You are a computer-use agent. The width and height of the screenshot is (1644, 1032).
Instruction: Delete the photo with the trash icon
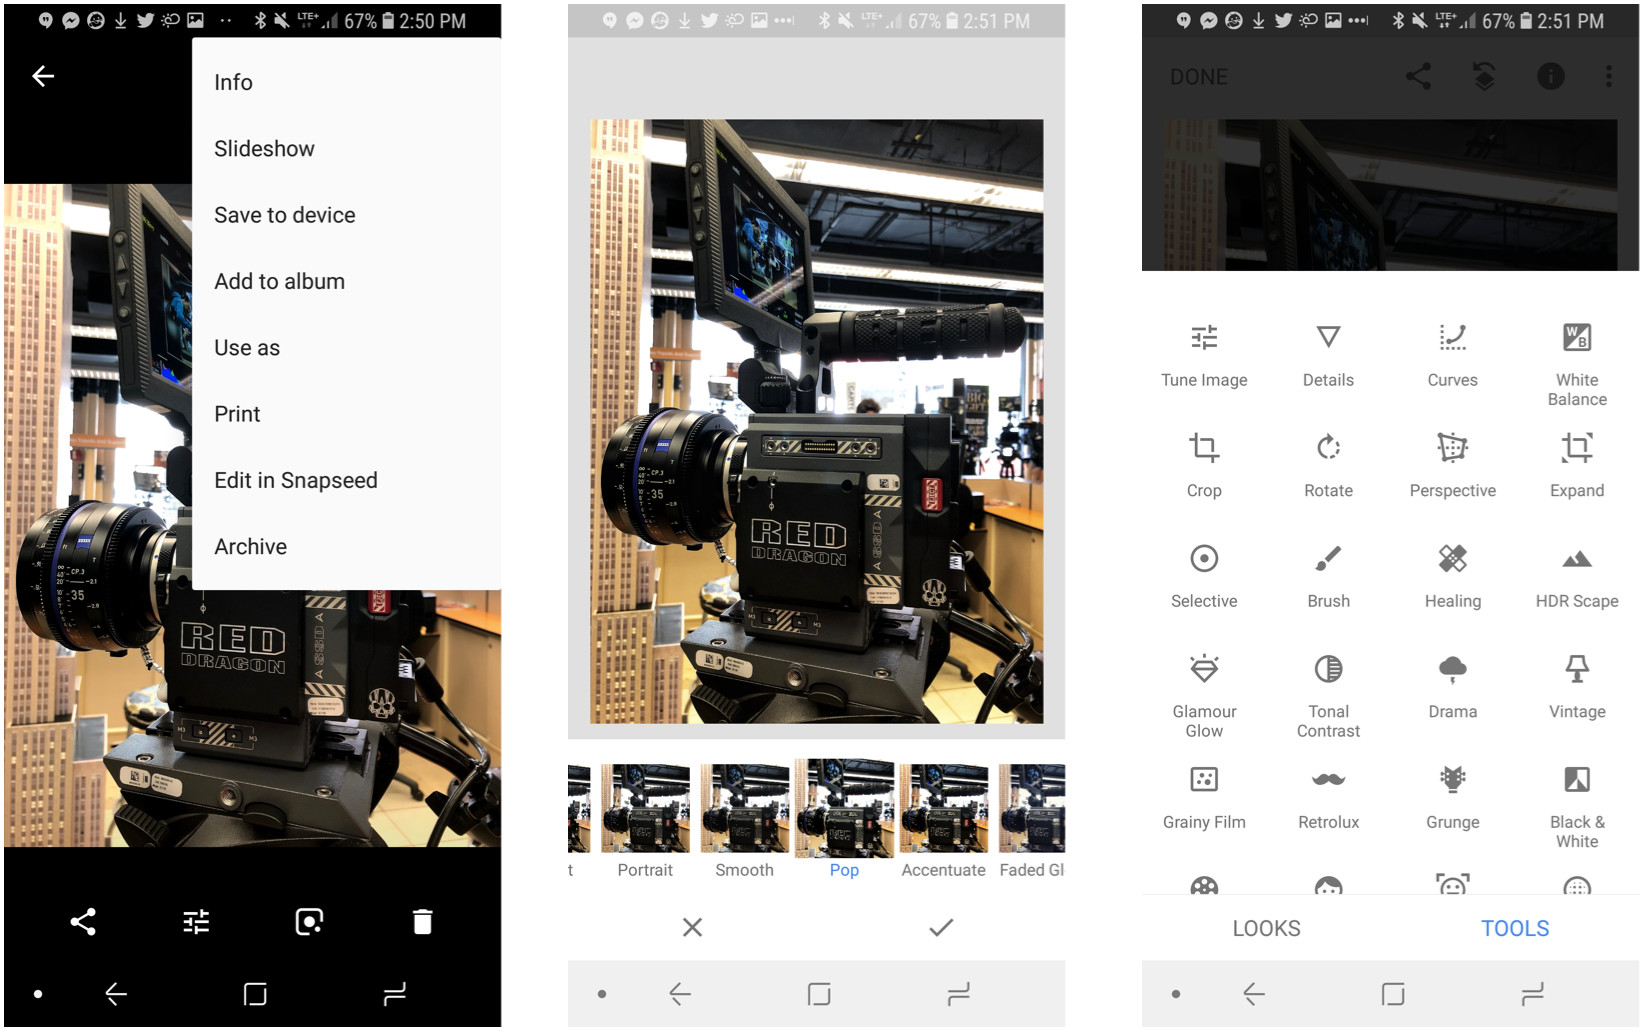click(x=422, y=922)
